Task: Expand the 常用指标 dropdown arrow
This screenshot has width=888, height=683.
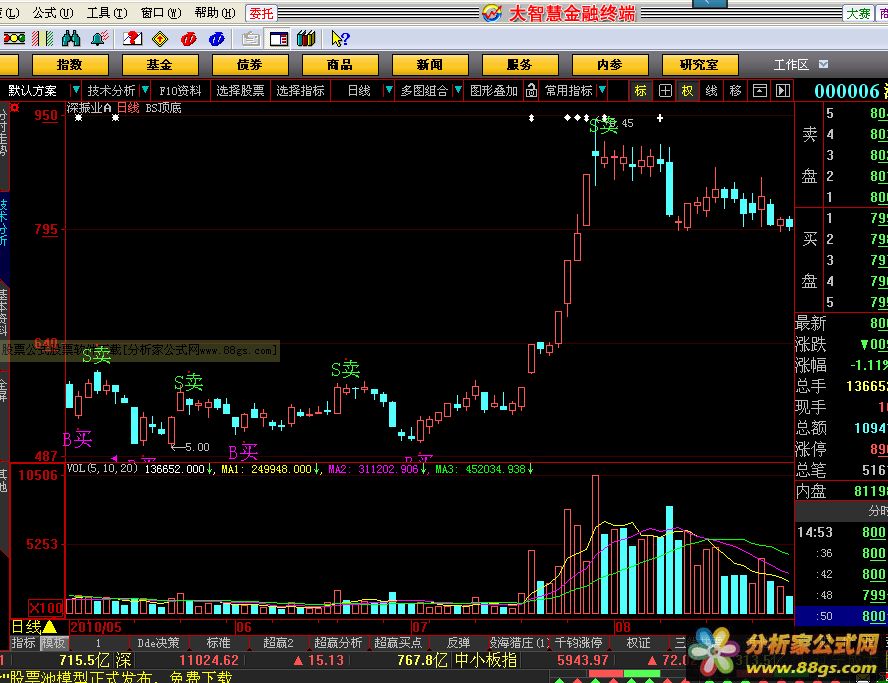Action: point(602,90)
